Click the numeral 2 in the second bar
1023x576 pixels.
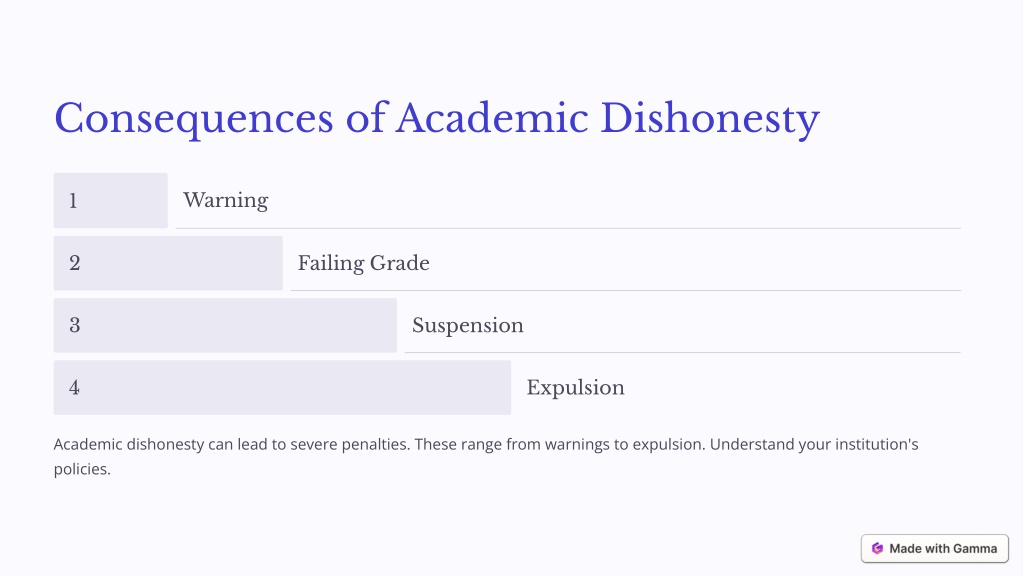point(74,263)
